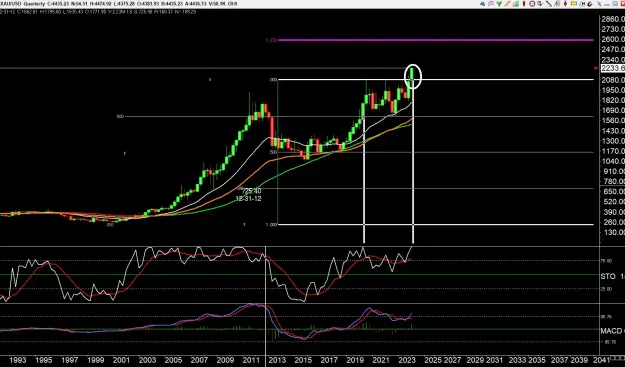Click the slash-H measure tool icon
The width and height of the screenshot is (625, 367).
582,4
